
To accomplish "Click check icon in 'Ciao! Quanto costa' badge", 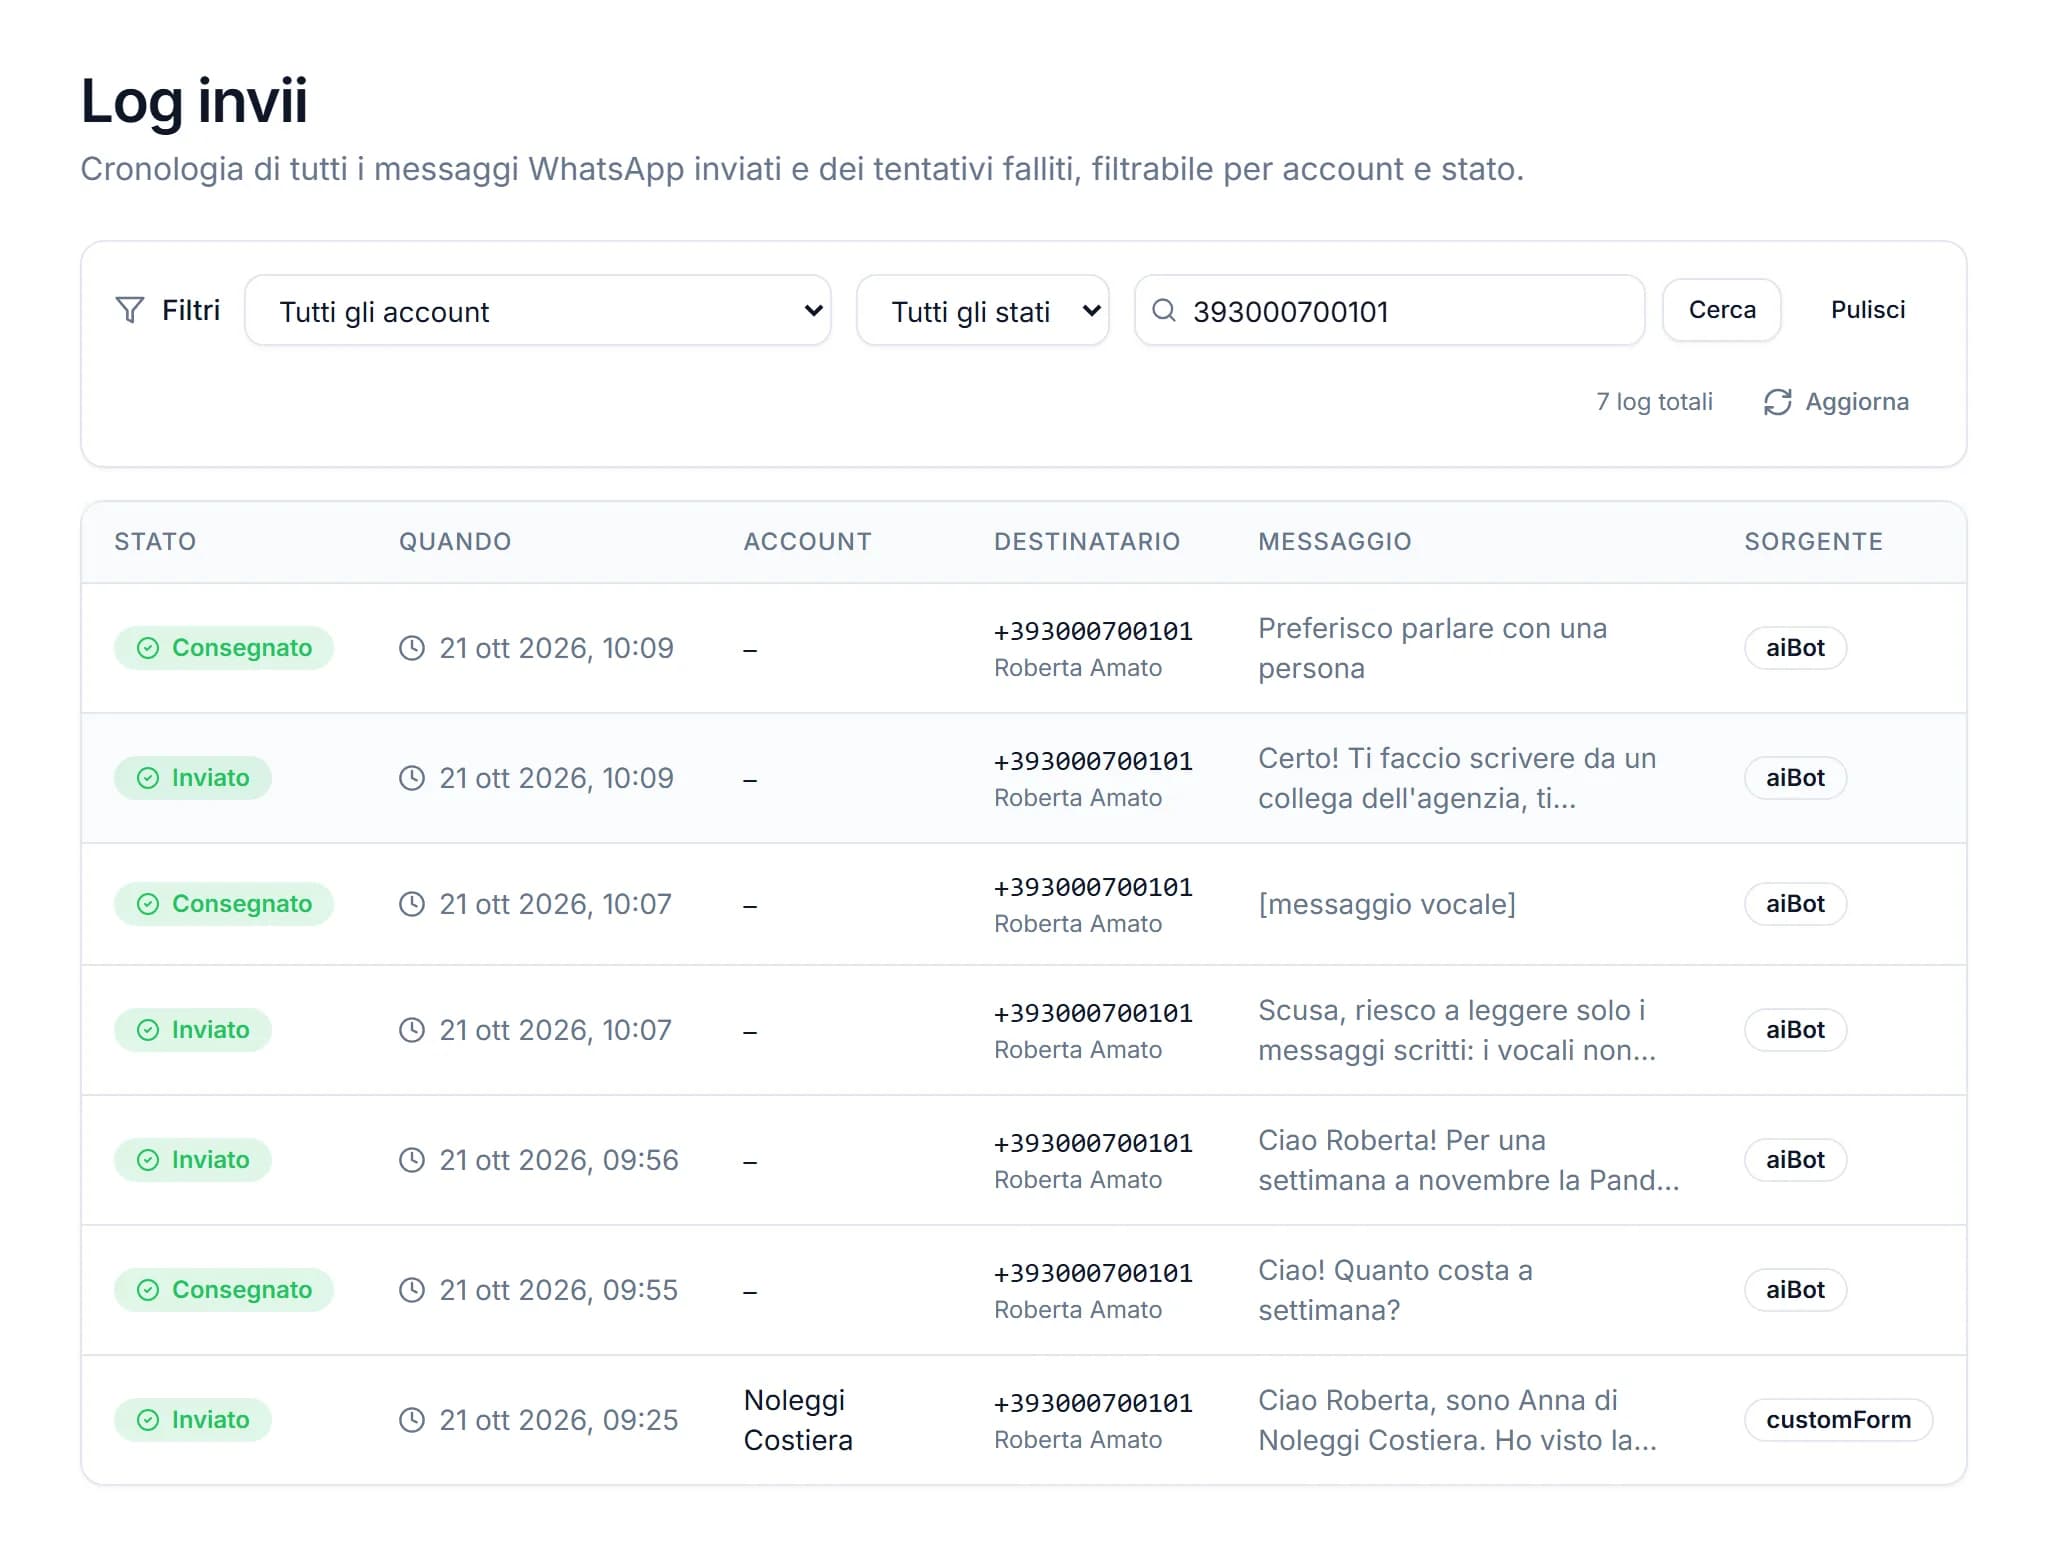I will [148, 1290].
